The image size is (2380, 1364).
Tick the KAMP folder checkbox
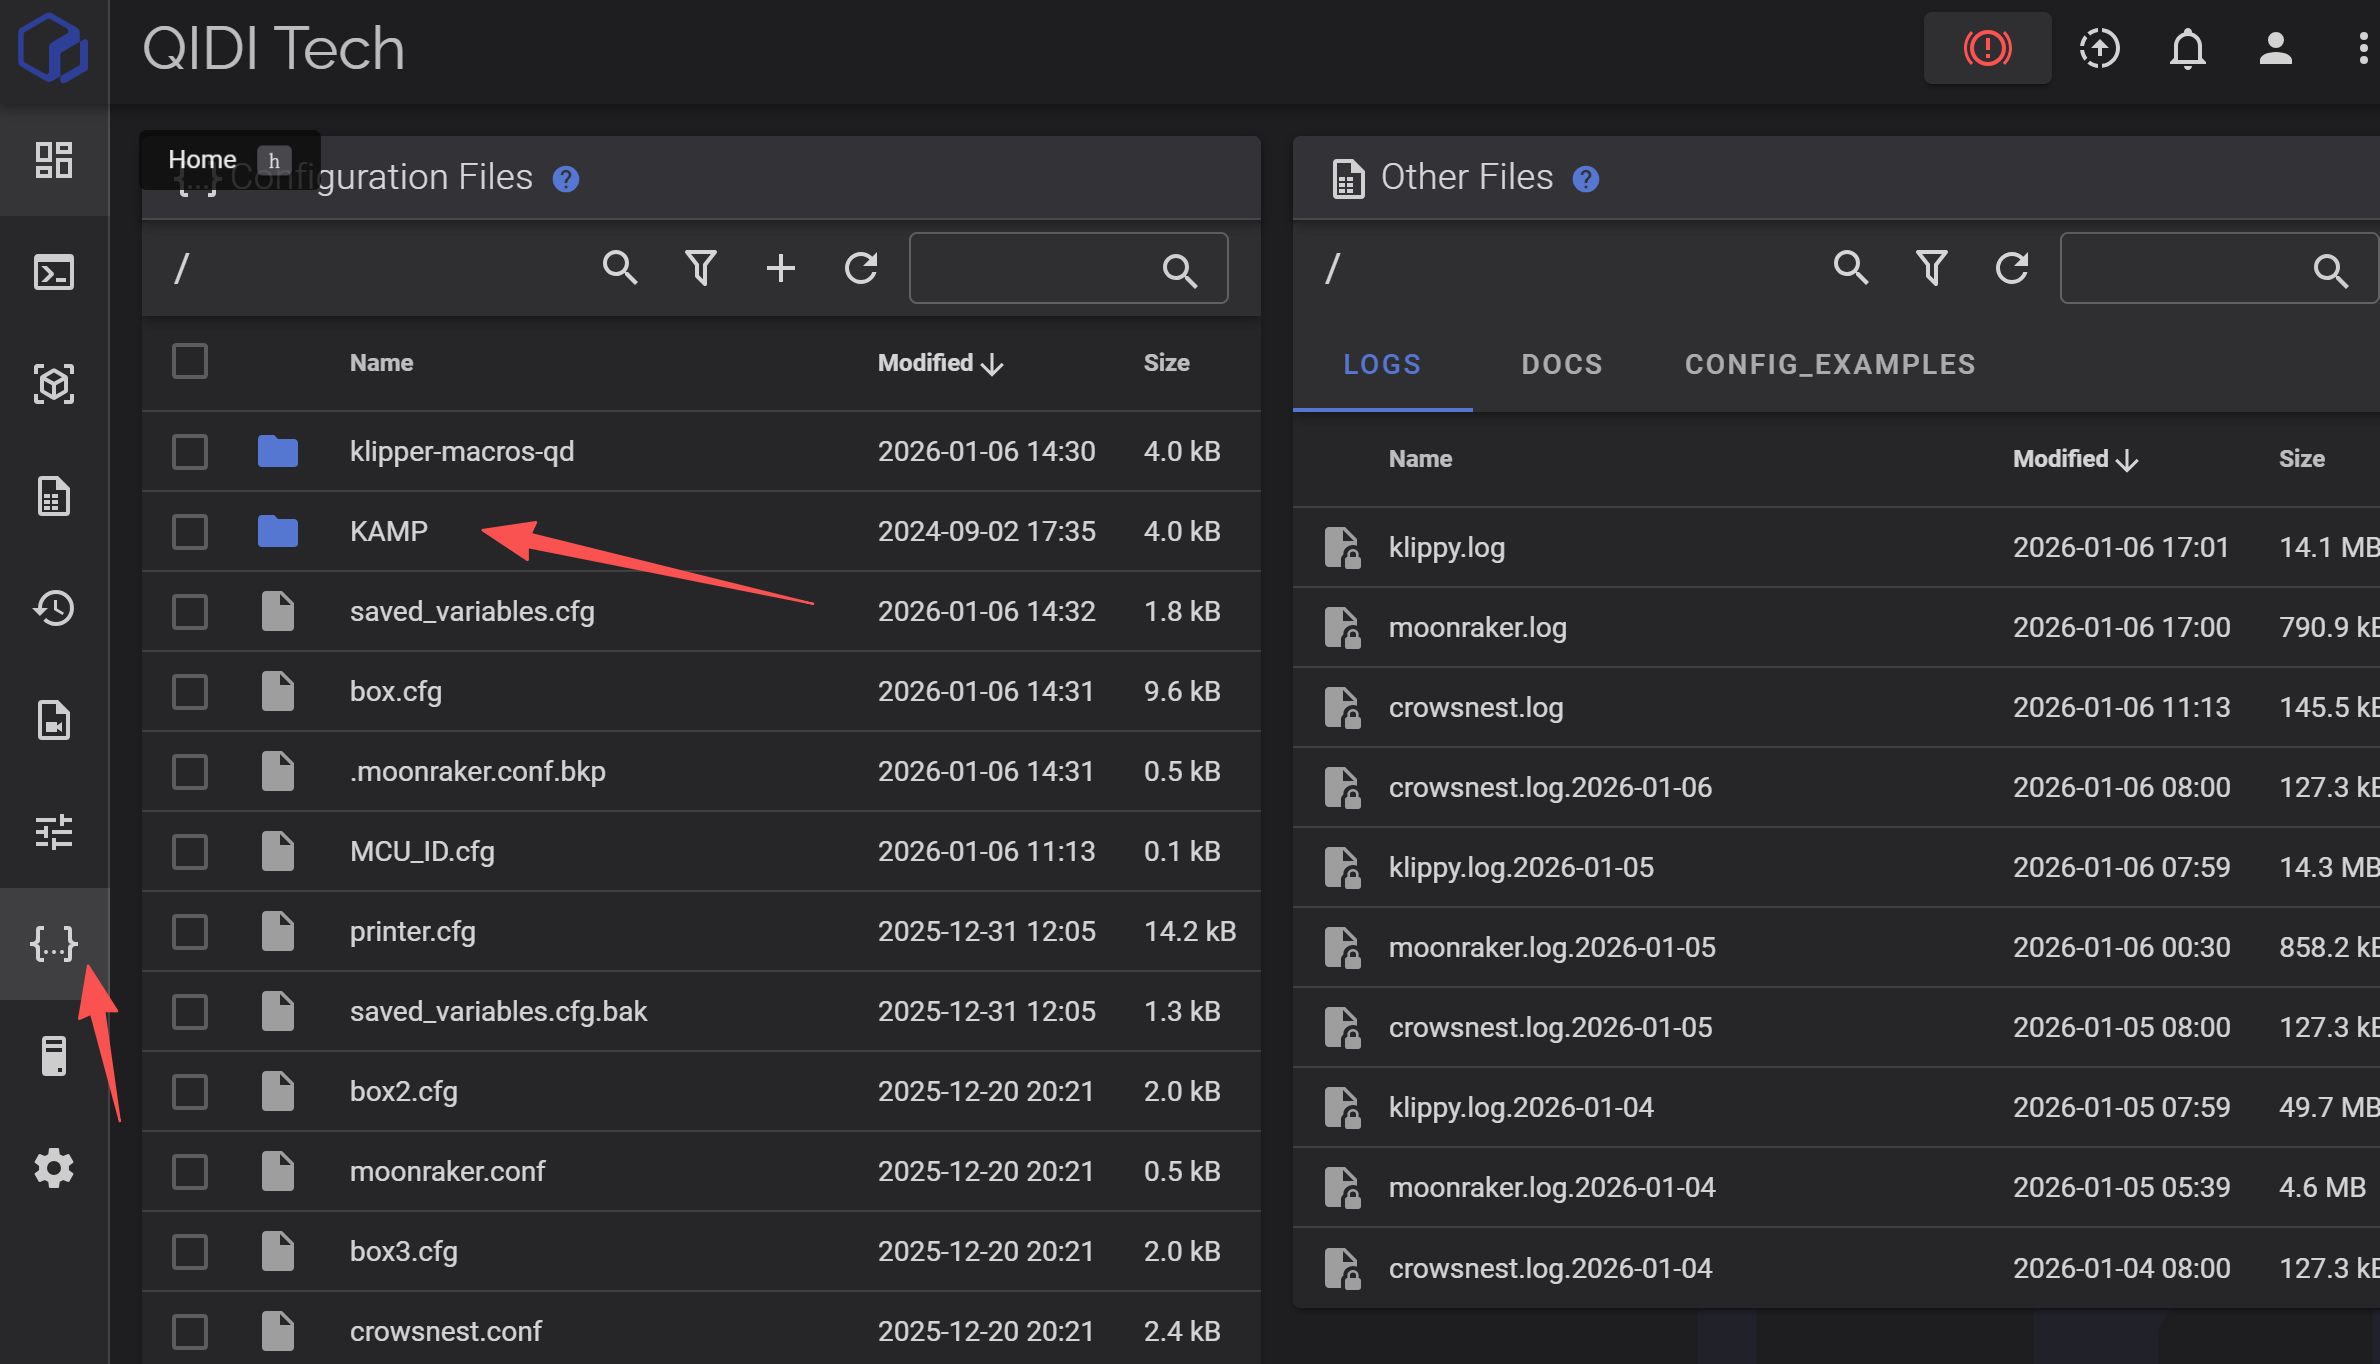coord(190,532)
